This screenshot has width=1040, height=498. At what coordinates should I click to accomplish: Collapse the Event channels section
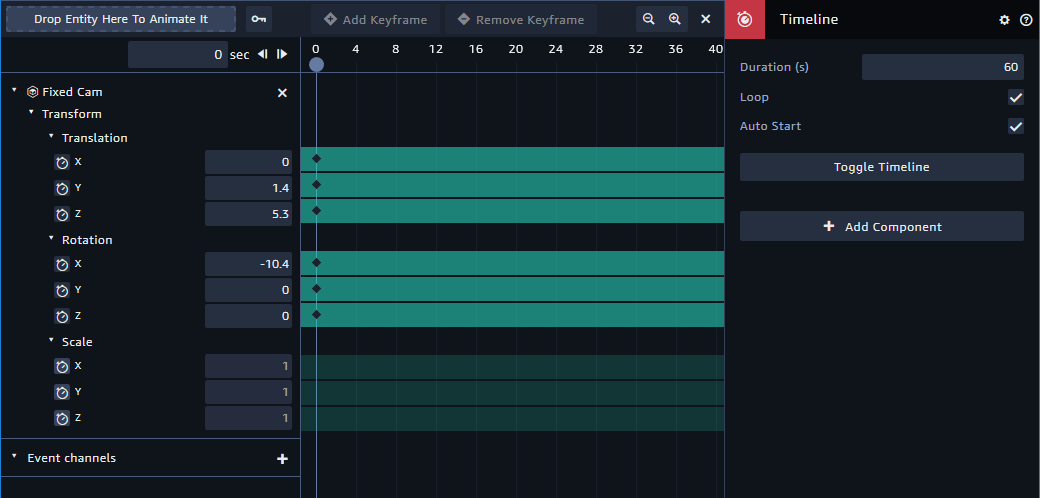[x=15, y=456]
